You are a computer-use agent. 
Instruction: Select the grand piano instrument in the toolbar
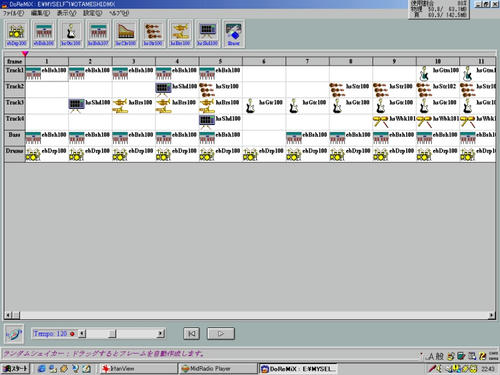(126, 33)
